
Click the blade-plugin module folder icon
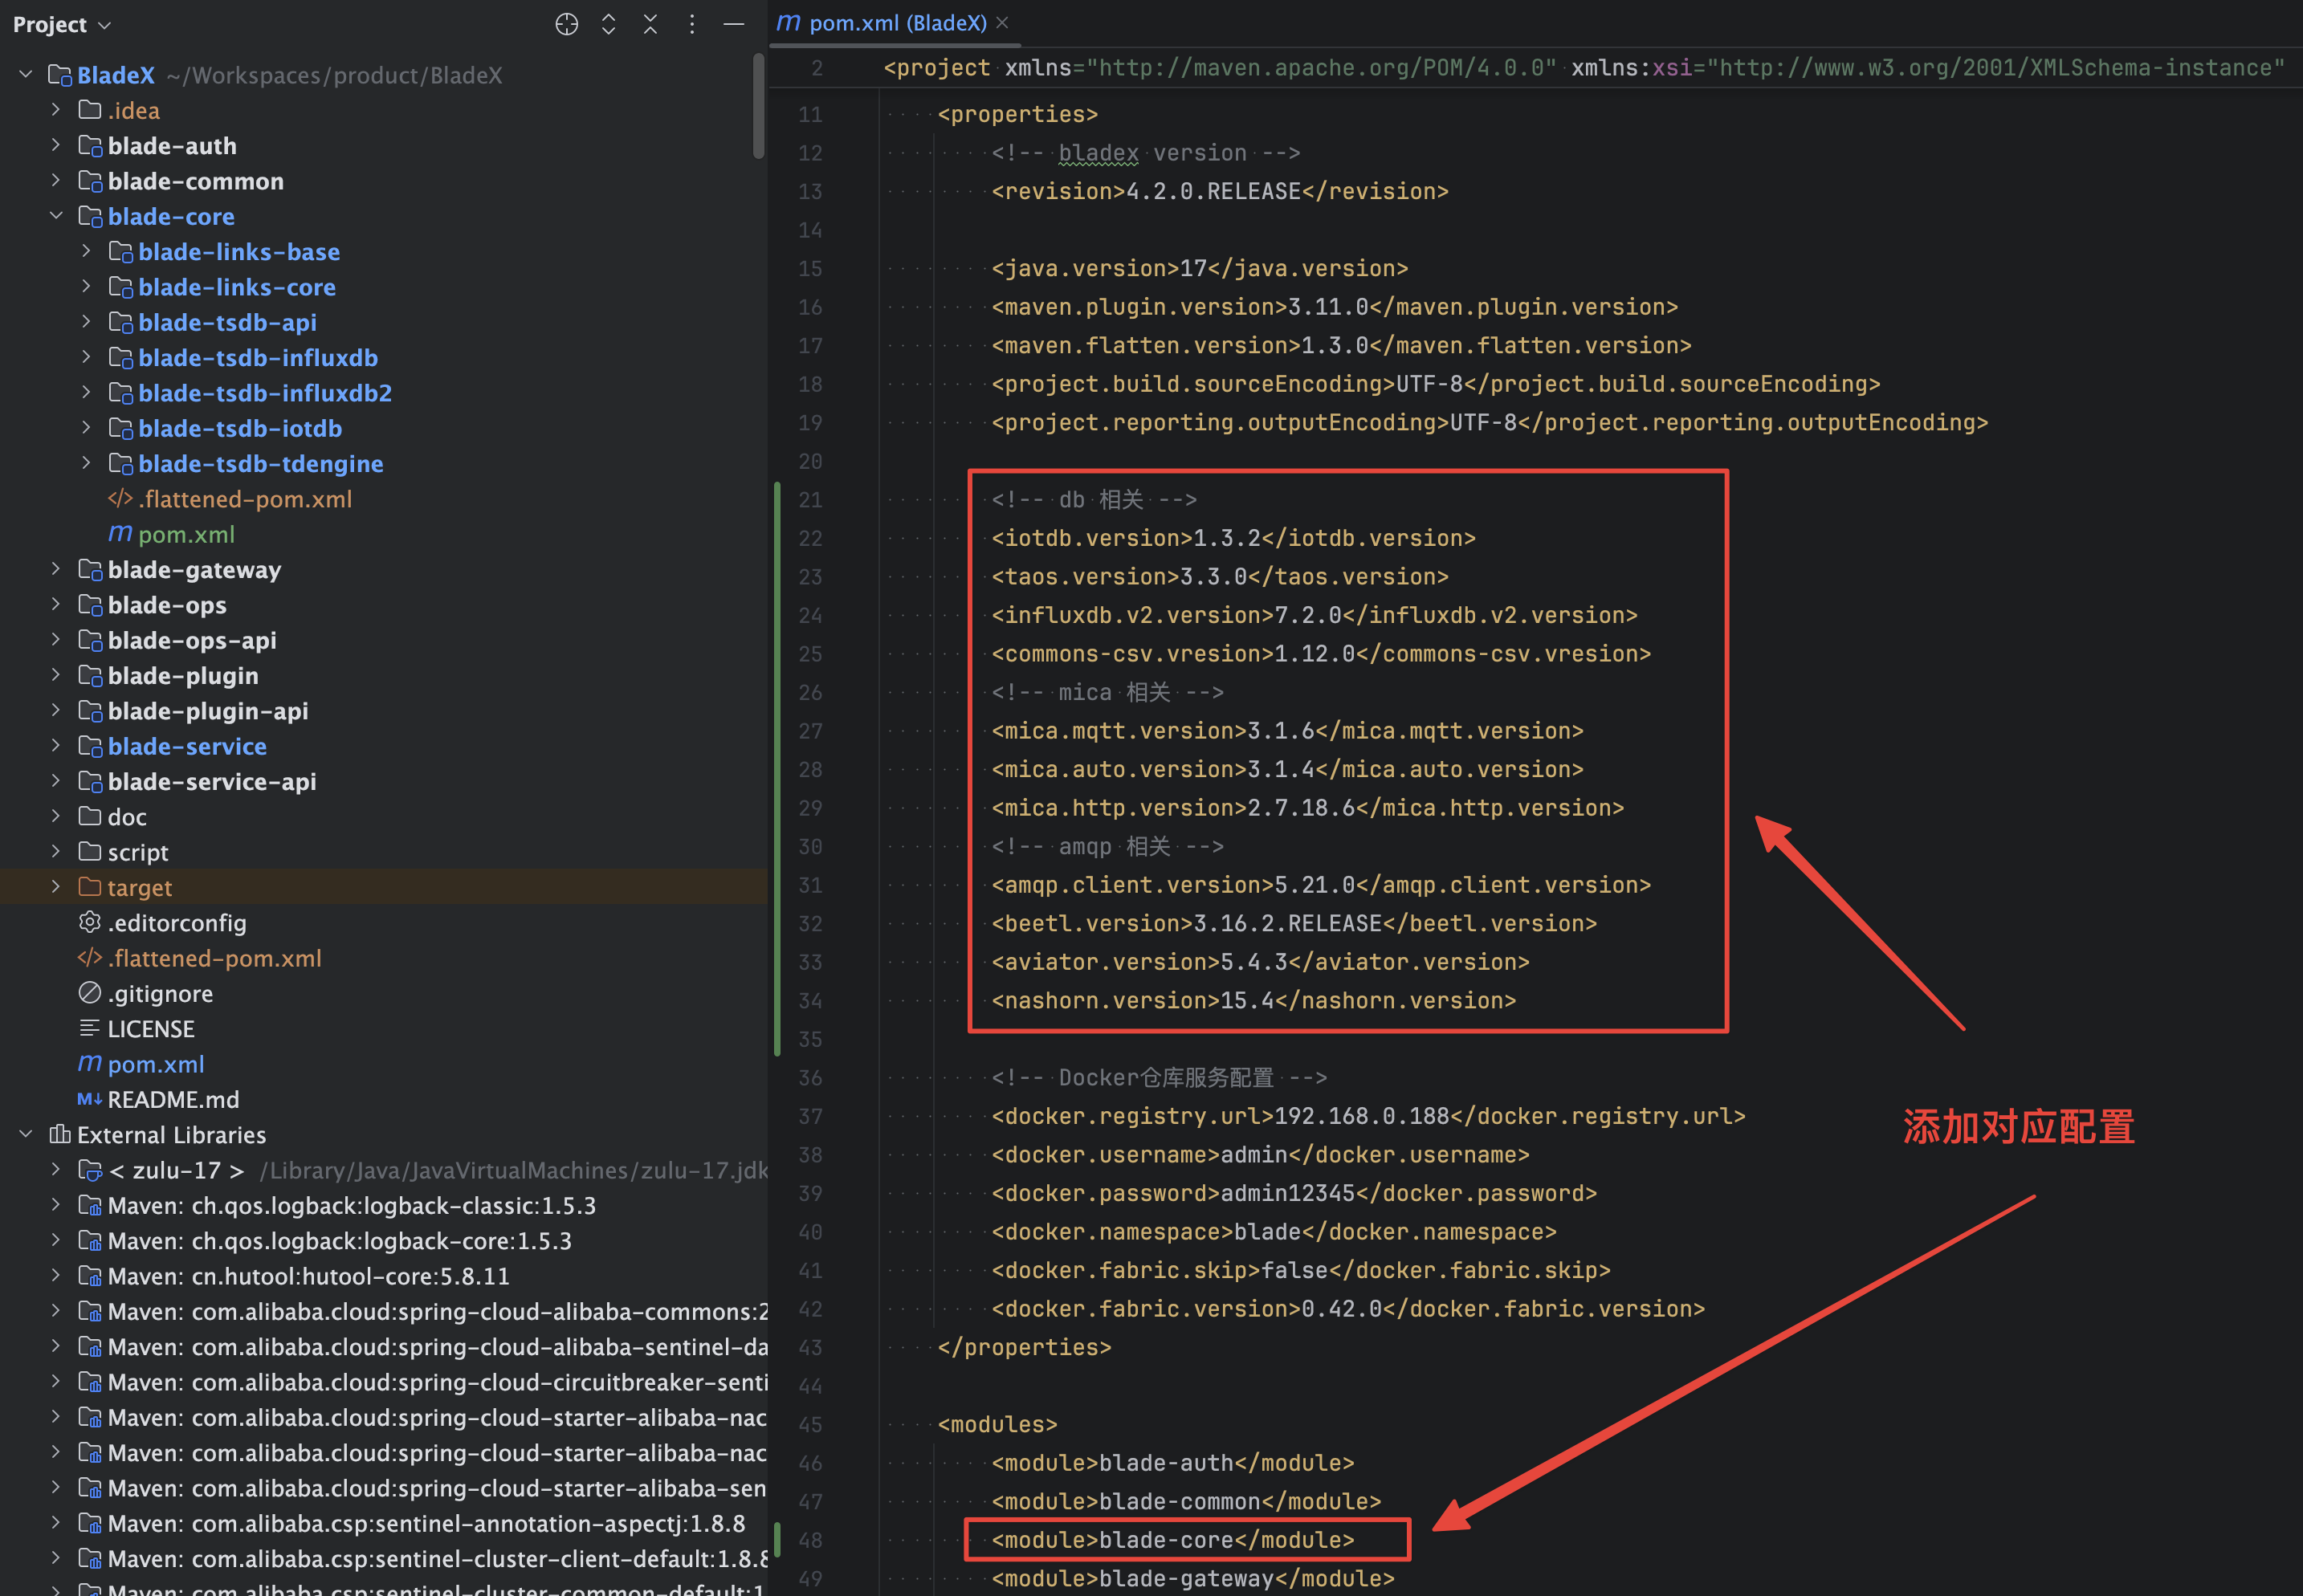tap(90, 675)
